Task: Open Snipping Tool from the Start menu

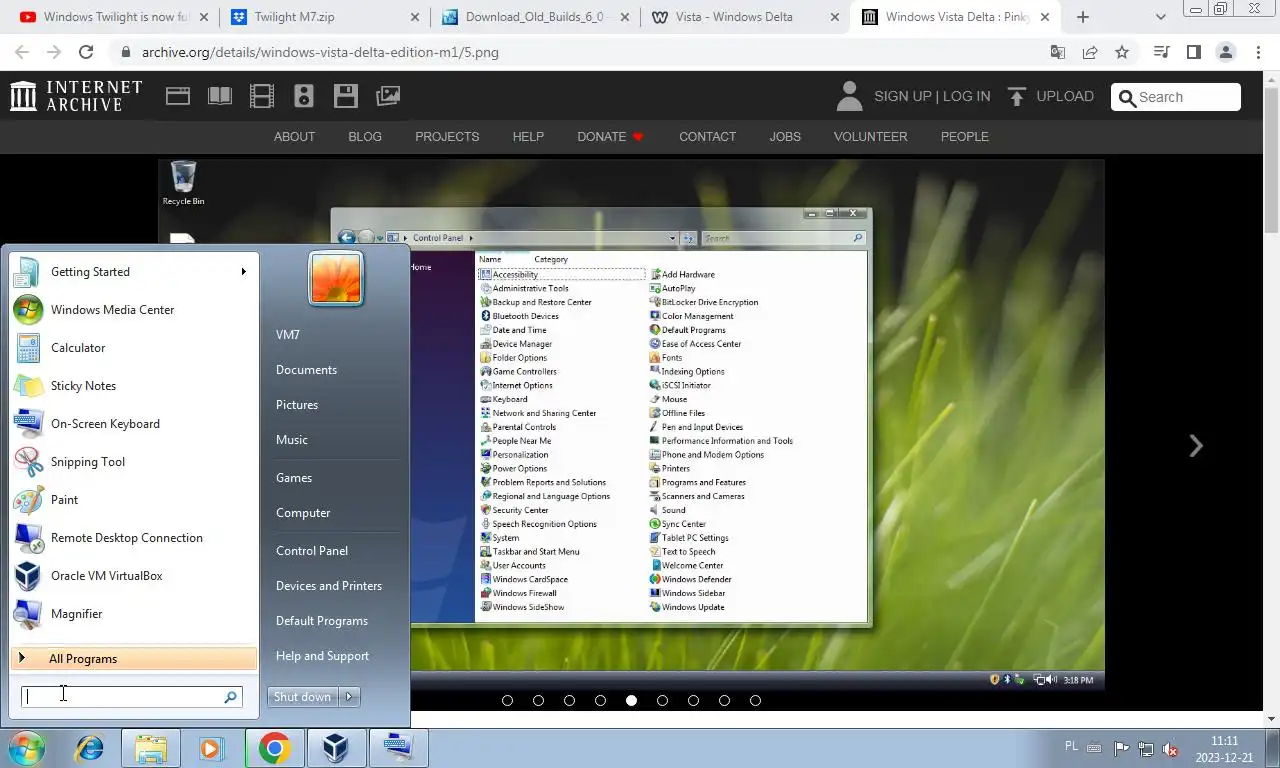Action: click(x=134, y=462)
